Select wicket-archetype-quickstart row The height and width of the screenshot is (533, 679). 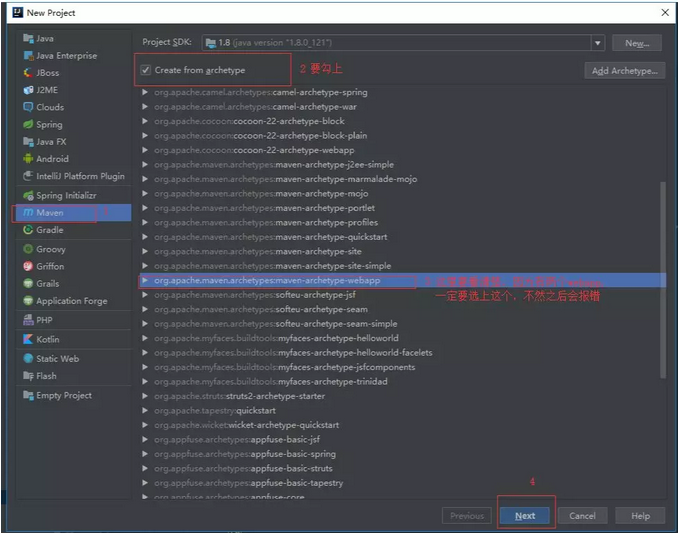401,425
